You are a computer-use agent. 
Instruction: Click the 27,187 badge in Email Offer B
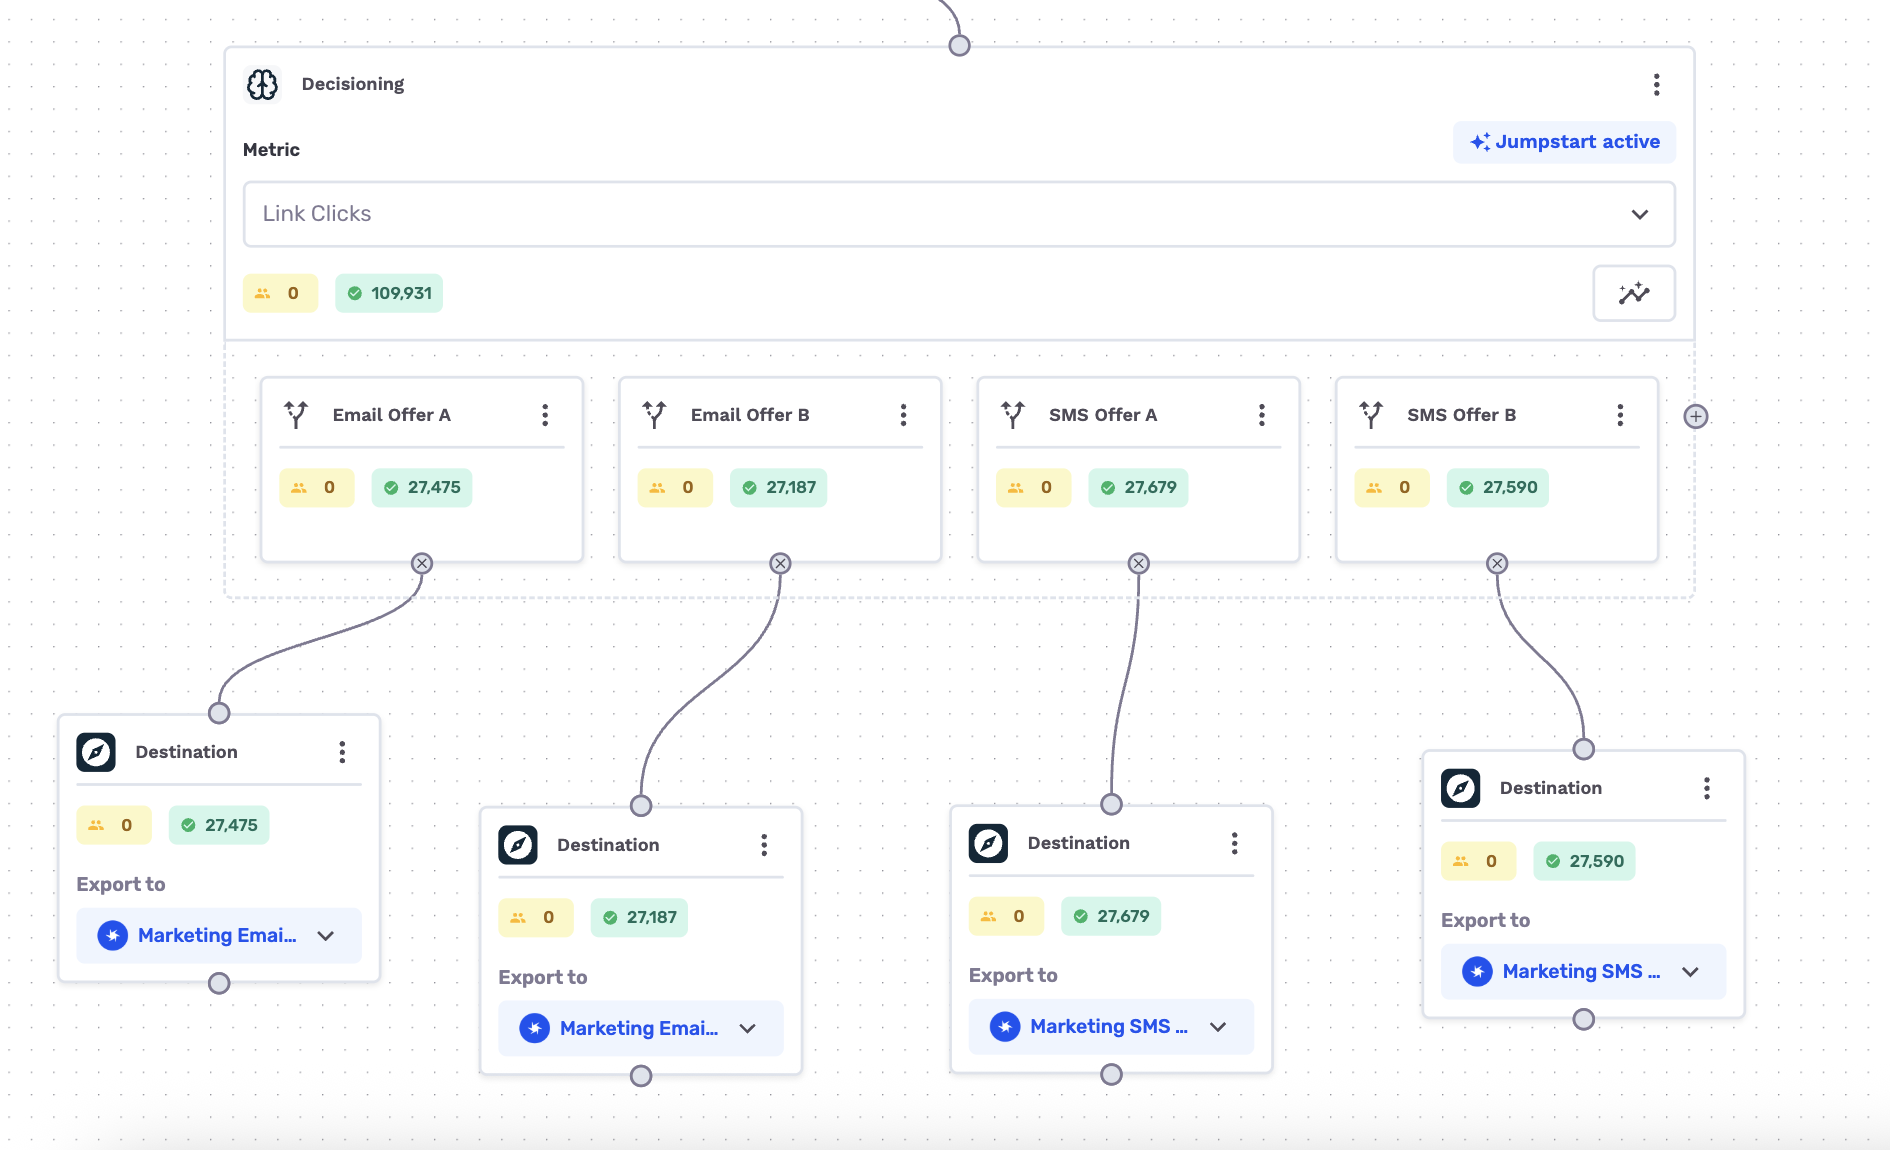point(779,488)
